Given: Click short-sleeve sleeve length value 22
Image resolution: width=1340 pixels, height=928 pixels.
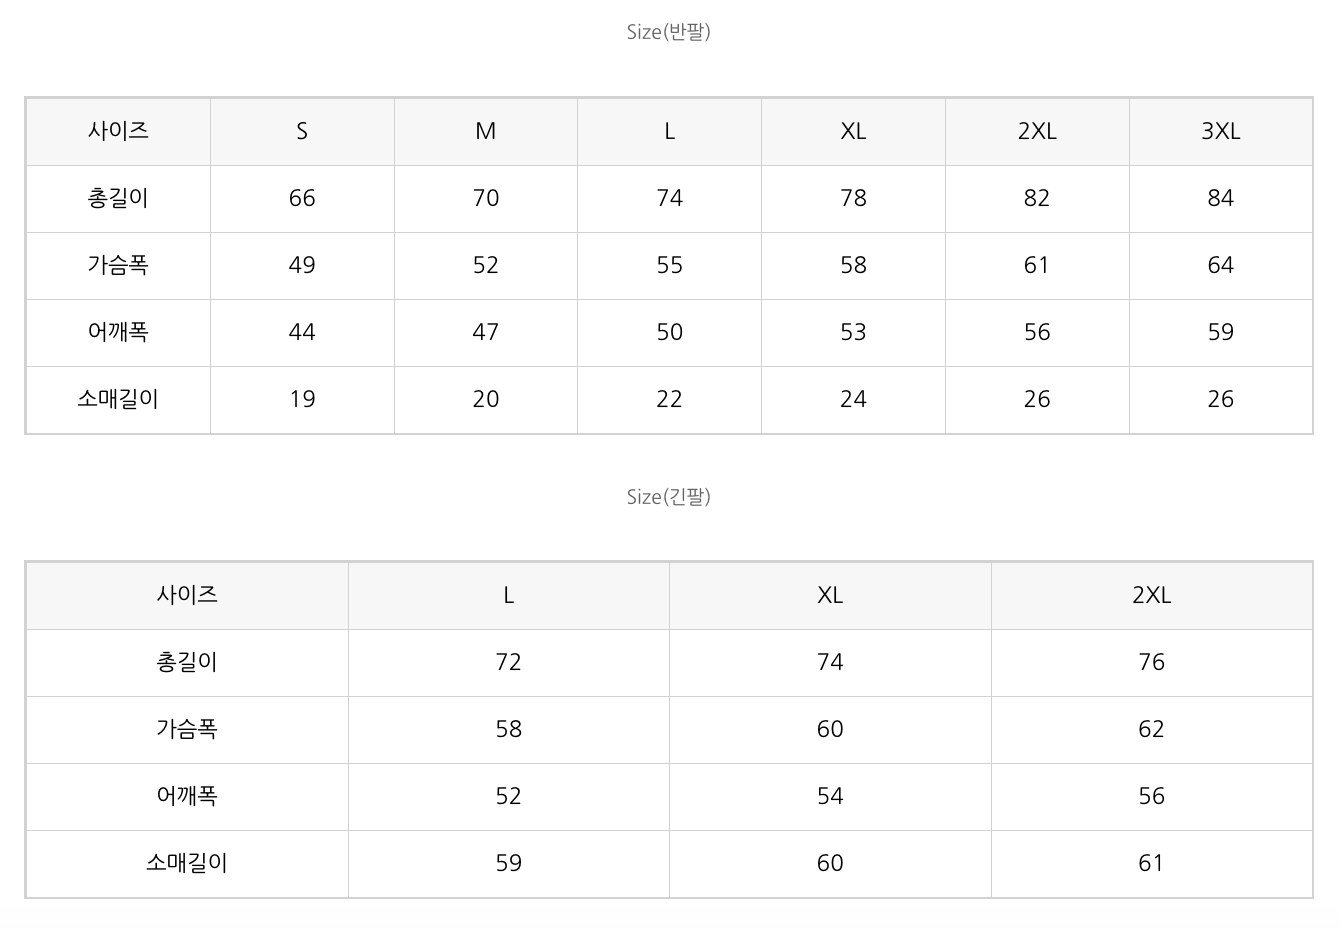Looking at the screenshot, I should [x=669, y=399].
